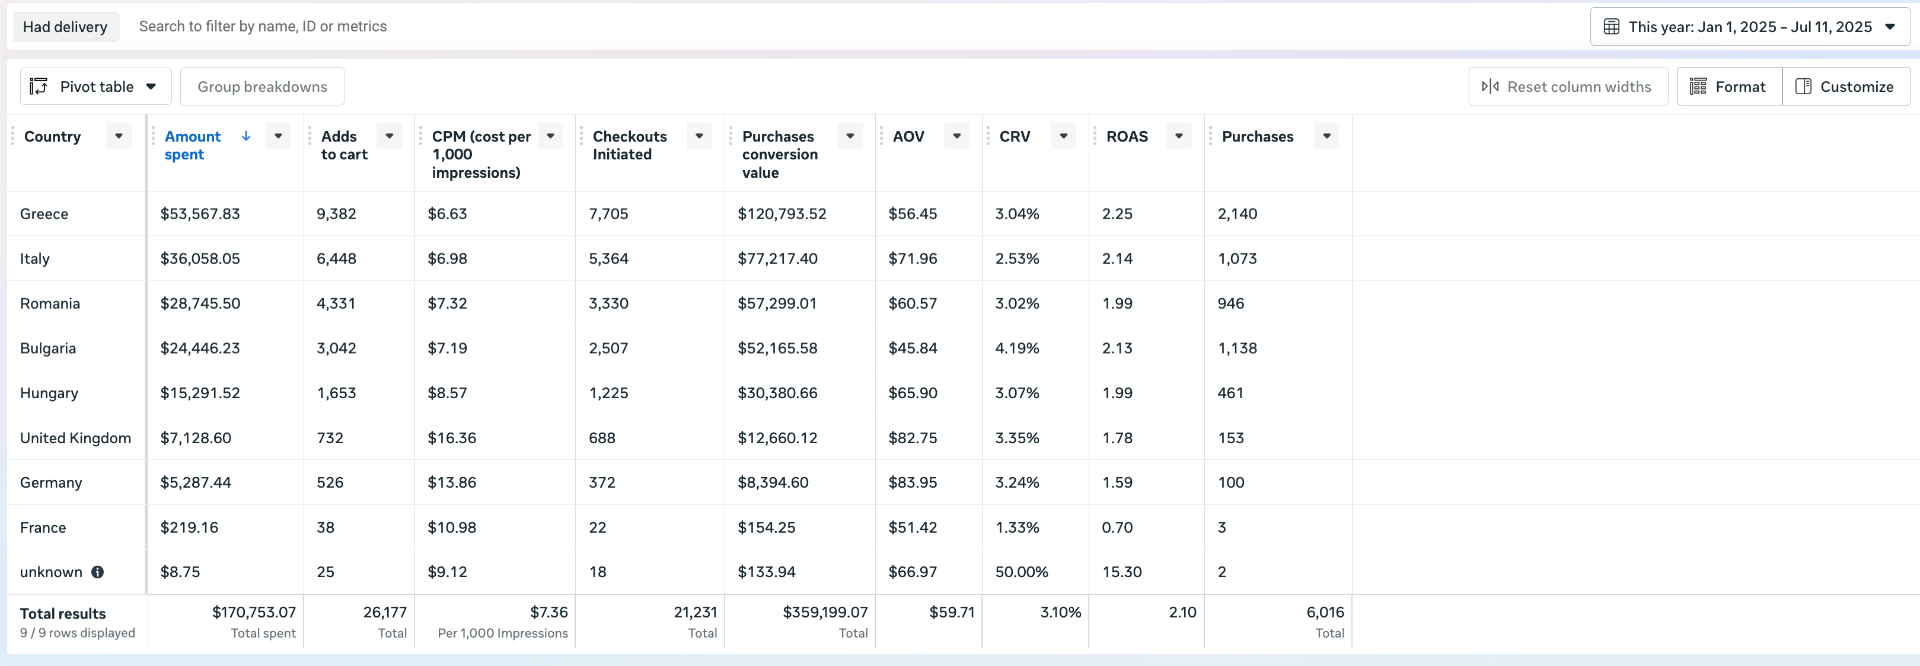Open the CRV column menu arrow
Screen dimensions: 1920x666
[x=1064, y=136]
